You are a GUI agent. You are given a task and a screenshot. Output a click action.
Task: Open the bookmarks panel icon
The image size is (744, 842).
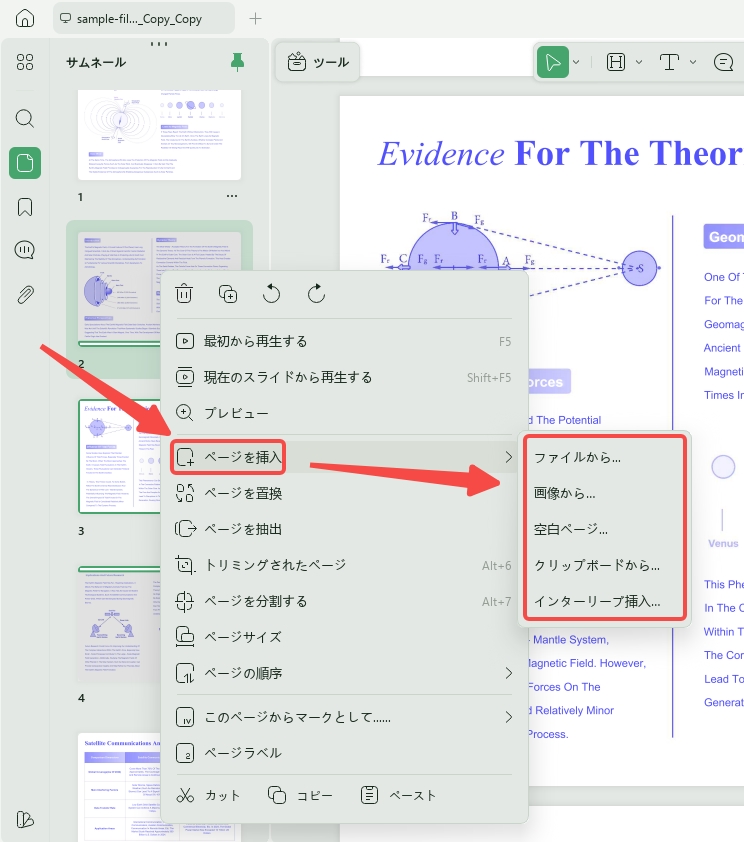coord(25,207)
